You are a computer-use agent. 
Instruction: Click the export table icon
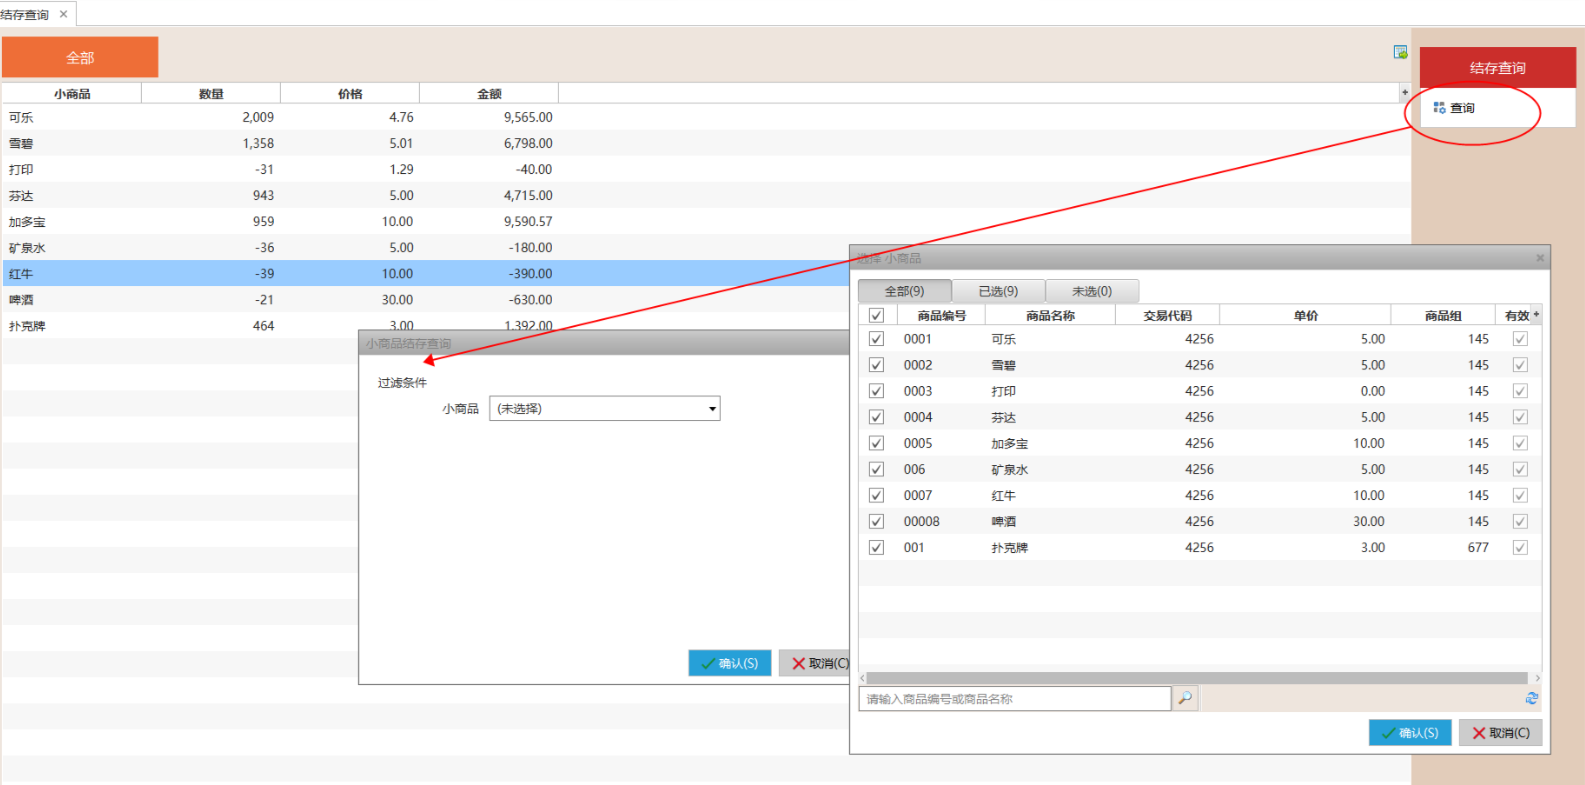coord(1400,52)
